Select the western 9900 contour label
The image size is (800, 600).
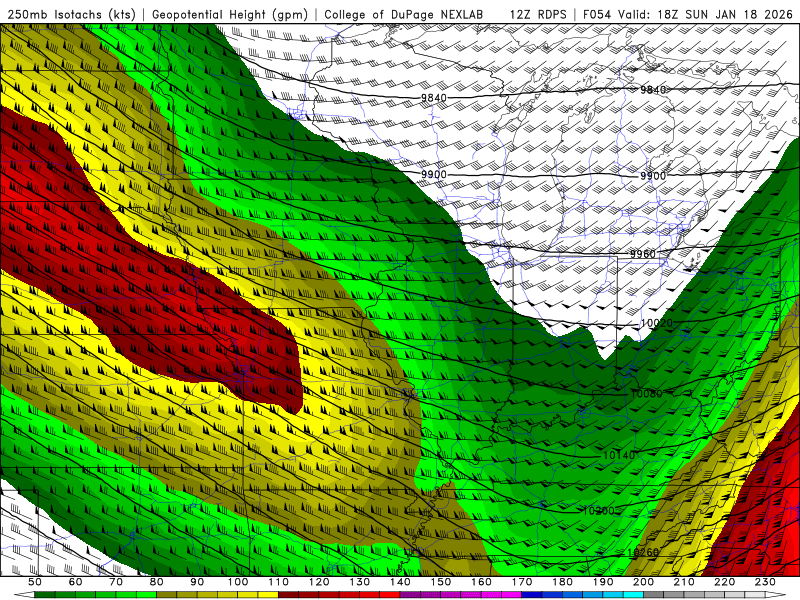(x=434, y=174)
